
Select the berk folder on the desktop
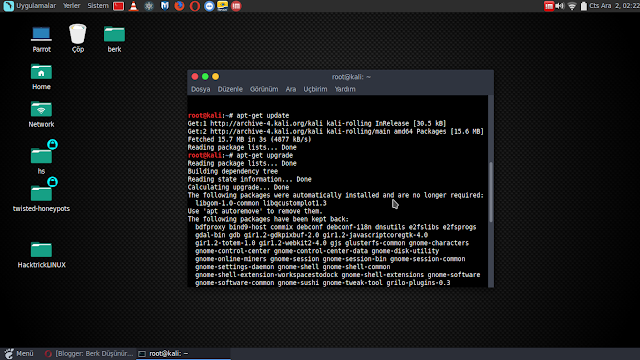[x=114, y=39]
